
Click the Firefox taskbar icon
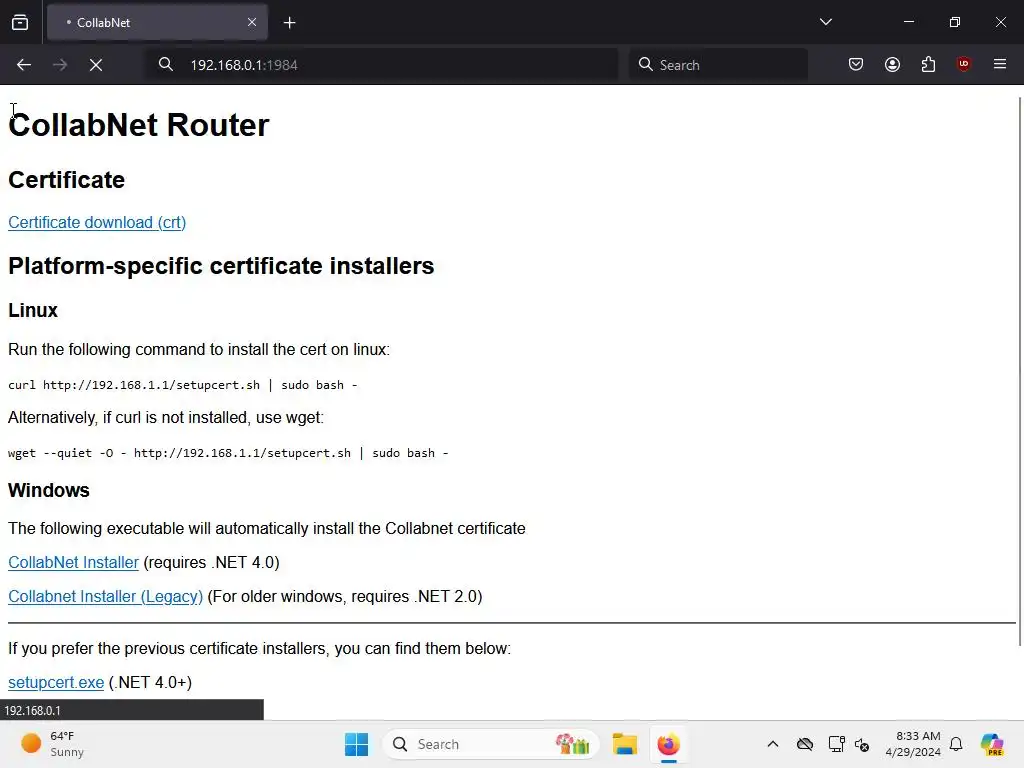(668, 744)
